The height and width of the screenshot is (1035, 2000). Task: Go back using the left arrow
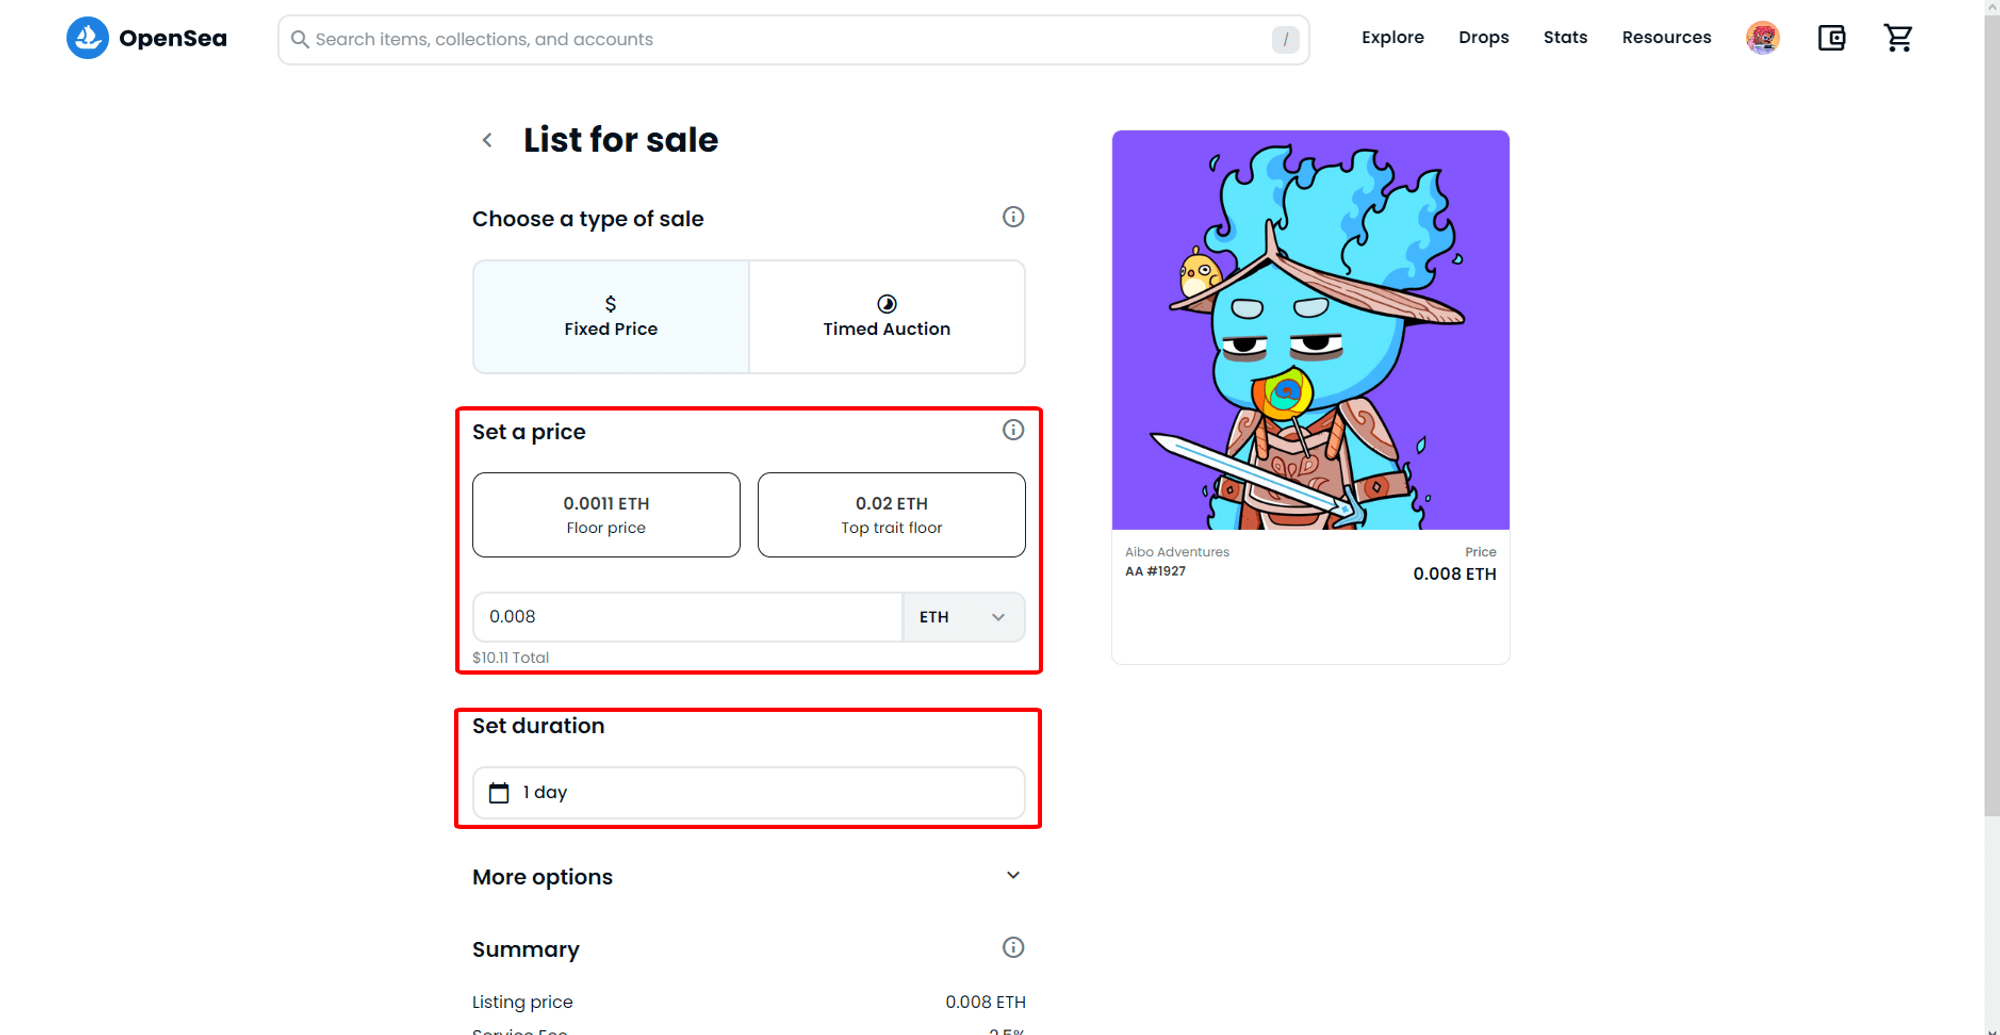point(487,140)
